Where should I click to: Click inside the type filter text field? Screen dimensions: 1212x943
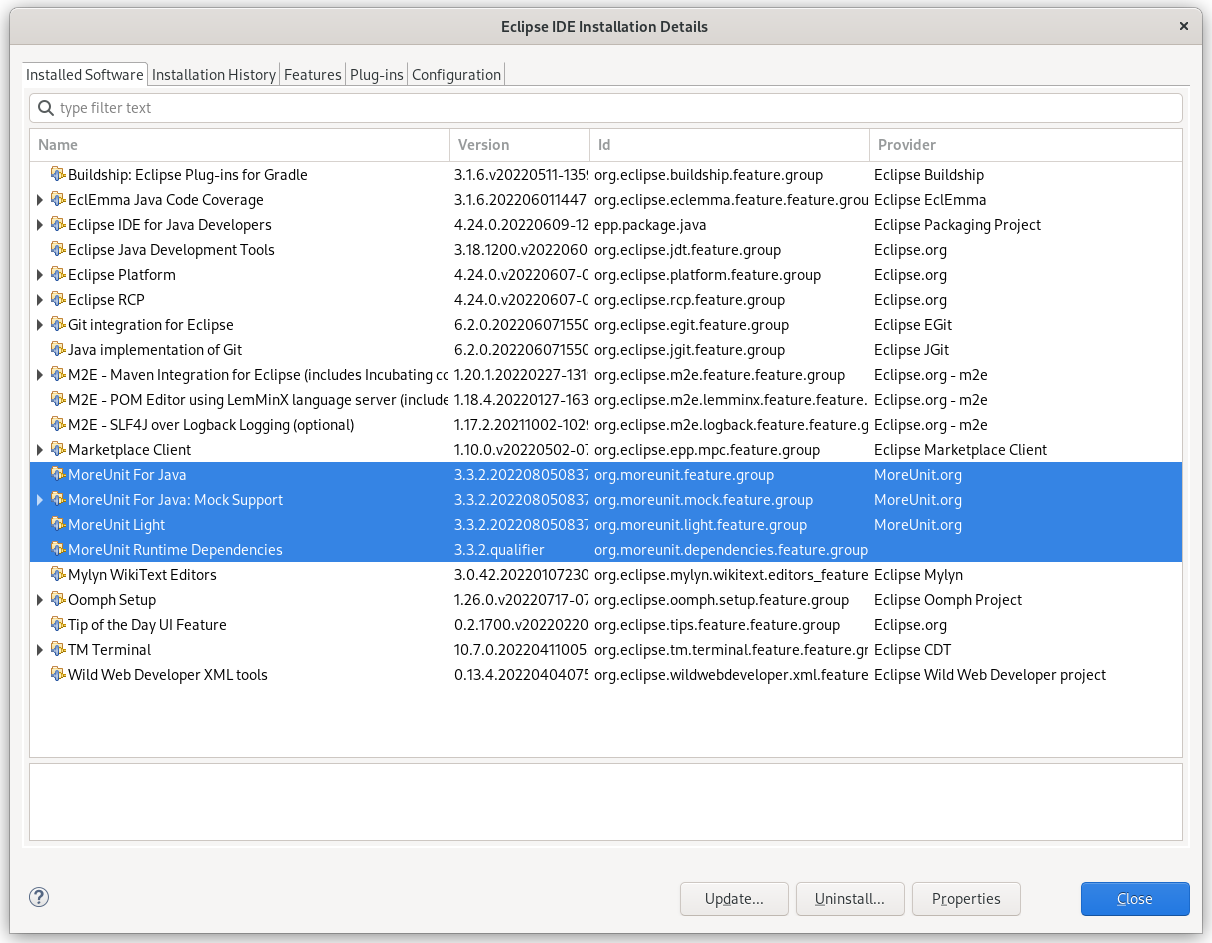point(300,107)
